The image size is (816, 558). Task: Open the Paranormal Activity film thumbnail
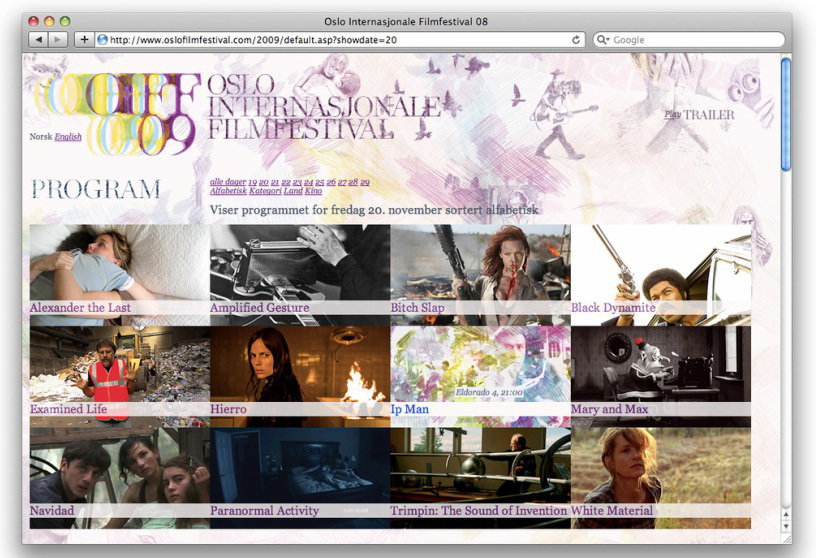pyautogui.click(x=300, y=478)
